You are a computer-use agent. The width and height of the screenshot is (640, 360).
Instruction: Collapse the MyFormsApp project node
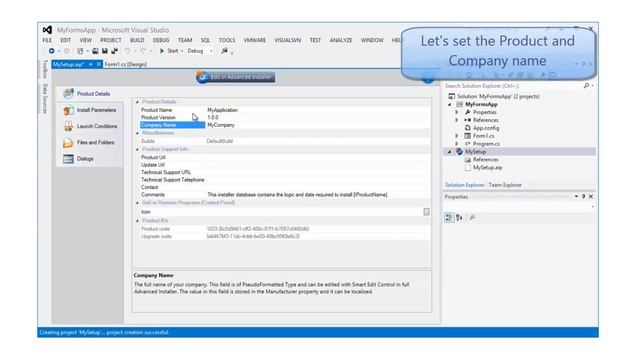450,104
